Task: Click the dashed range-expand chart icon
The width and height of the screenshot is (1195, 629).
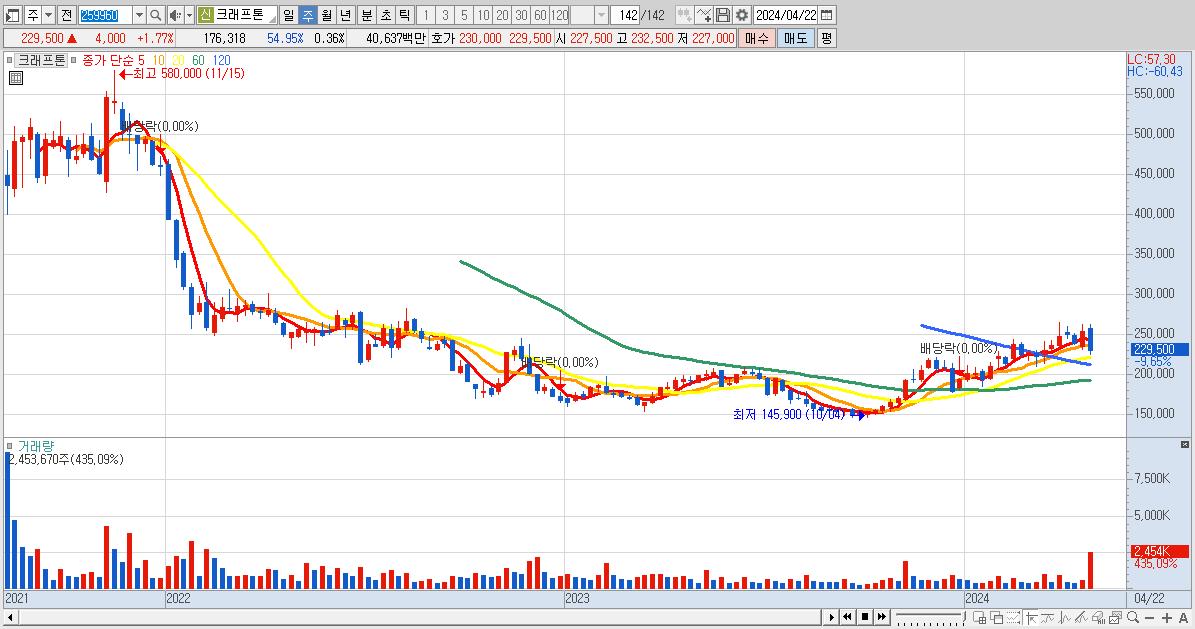Action: tap(1014, 618)
